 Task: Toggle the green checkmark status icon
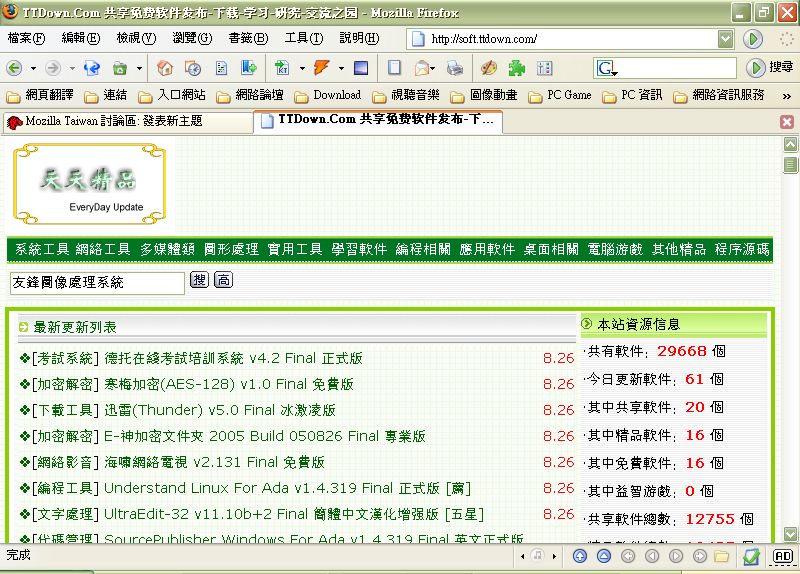[x=751, y=556]
